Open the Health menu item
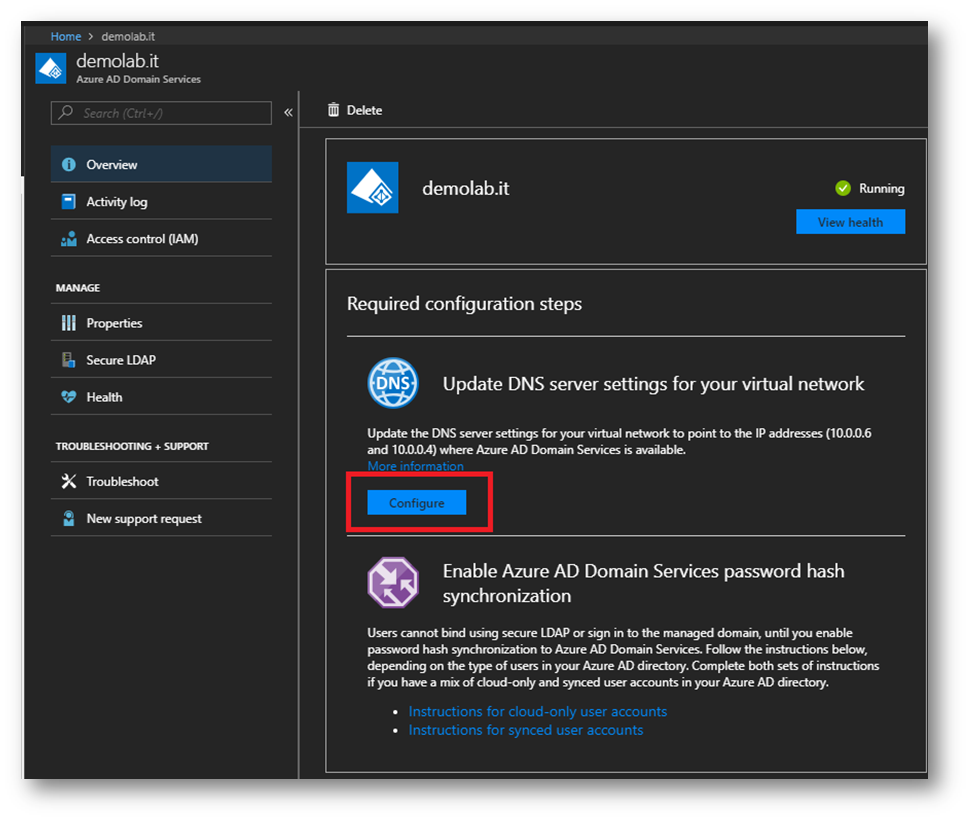Viewport: 970px width, 821px height. click(161, 397)
